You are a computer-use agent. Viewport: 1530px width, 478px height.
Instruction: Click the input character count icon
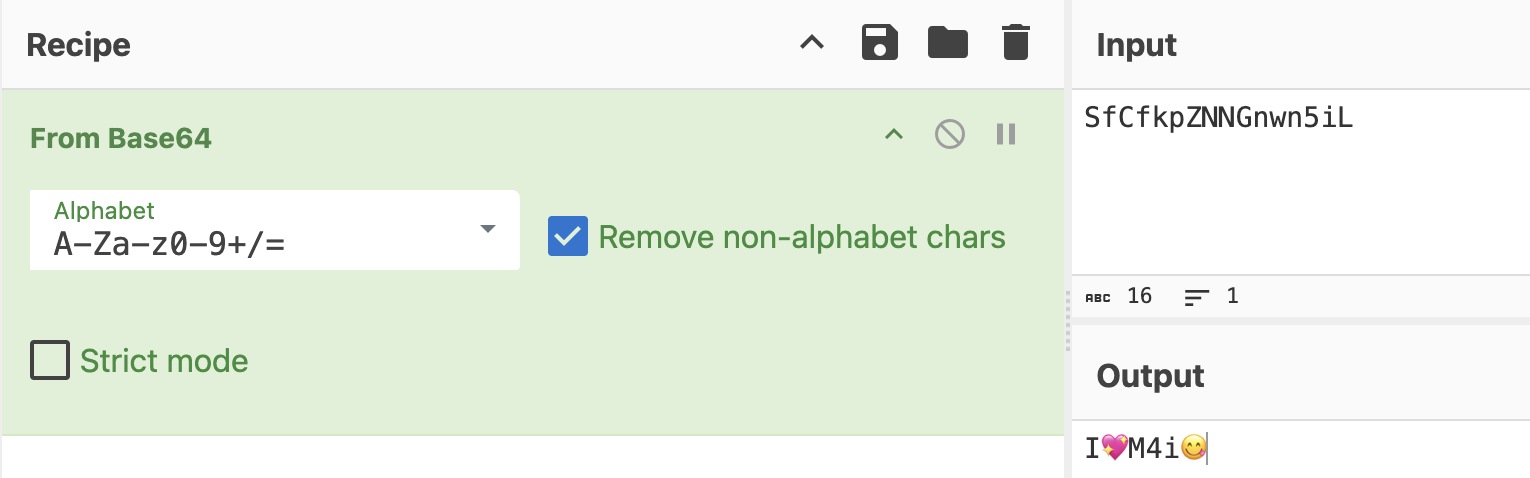click(x=1098, y=297)
